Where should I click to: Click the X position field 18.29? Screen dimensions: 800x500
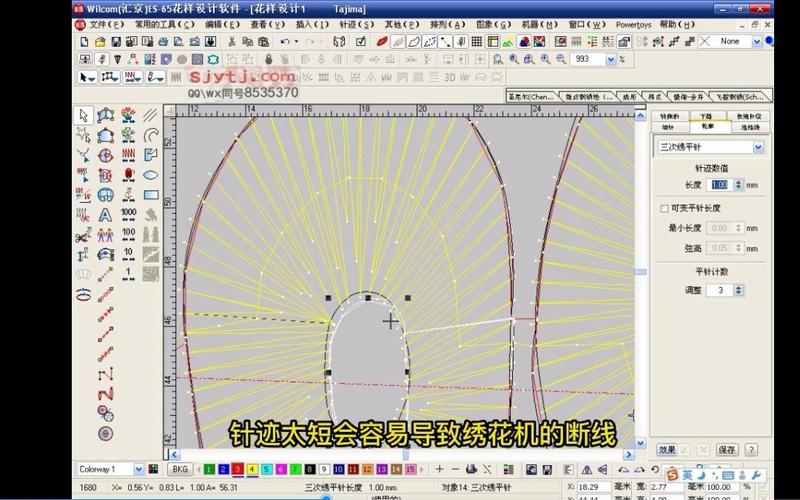[x=594, y=487]
